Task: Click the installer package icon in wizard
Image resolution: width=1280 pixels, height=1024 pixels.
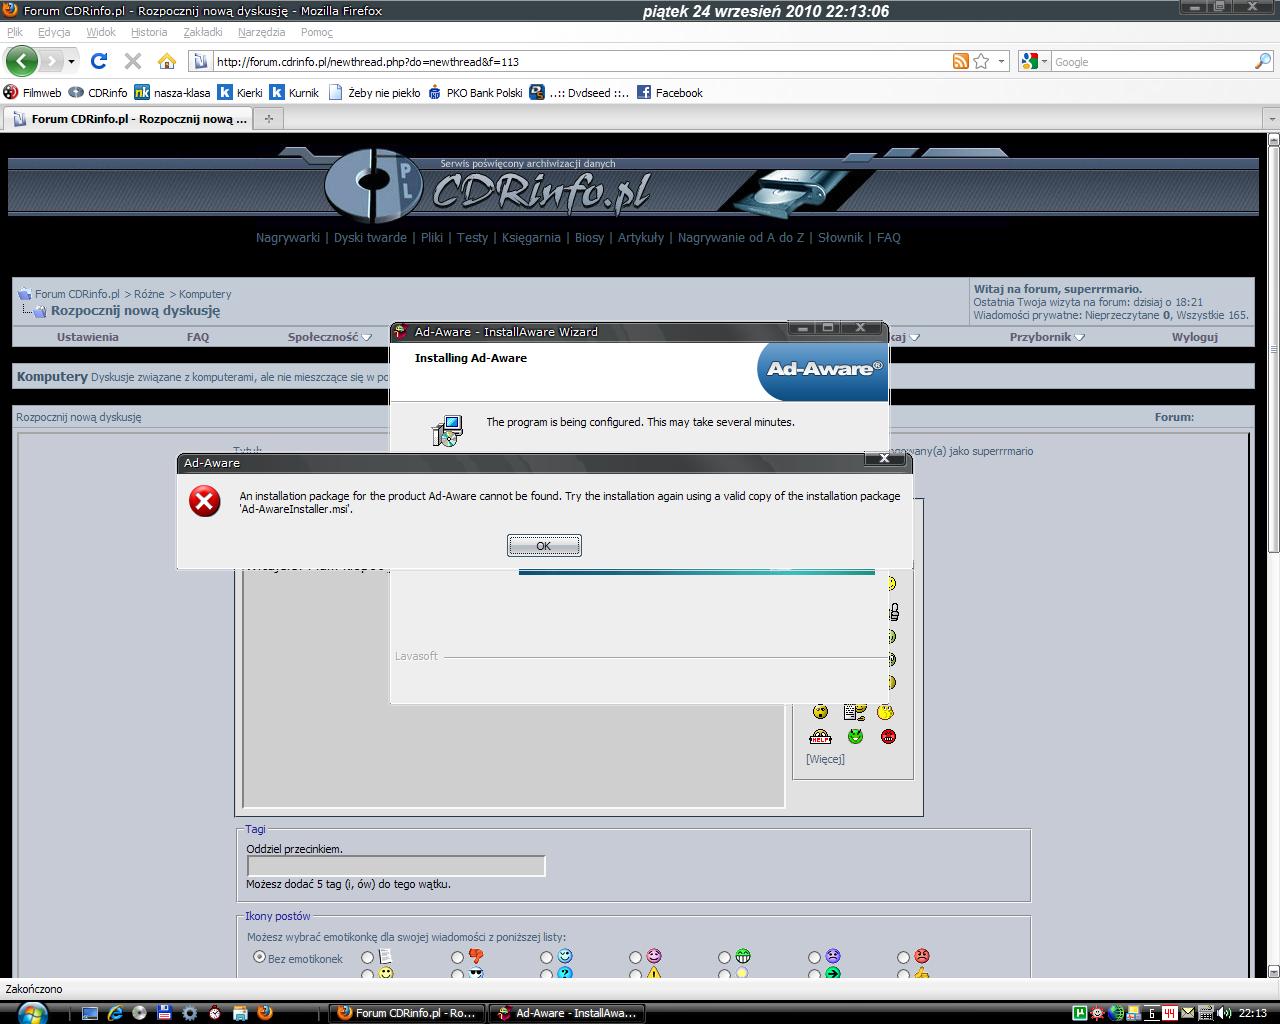Action: point(447,431)
